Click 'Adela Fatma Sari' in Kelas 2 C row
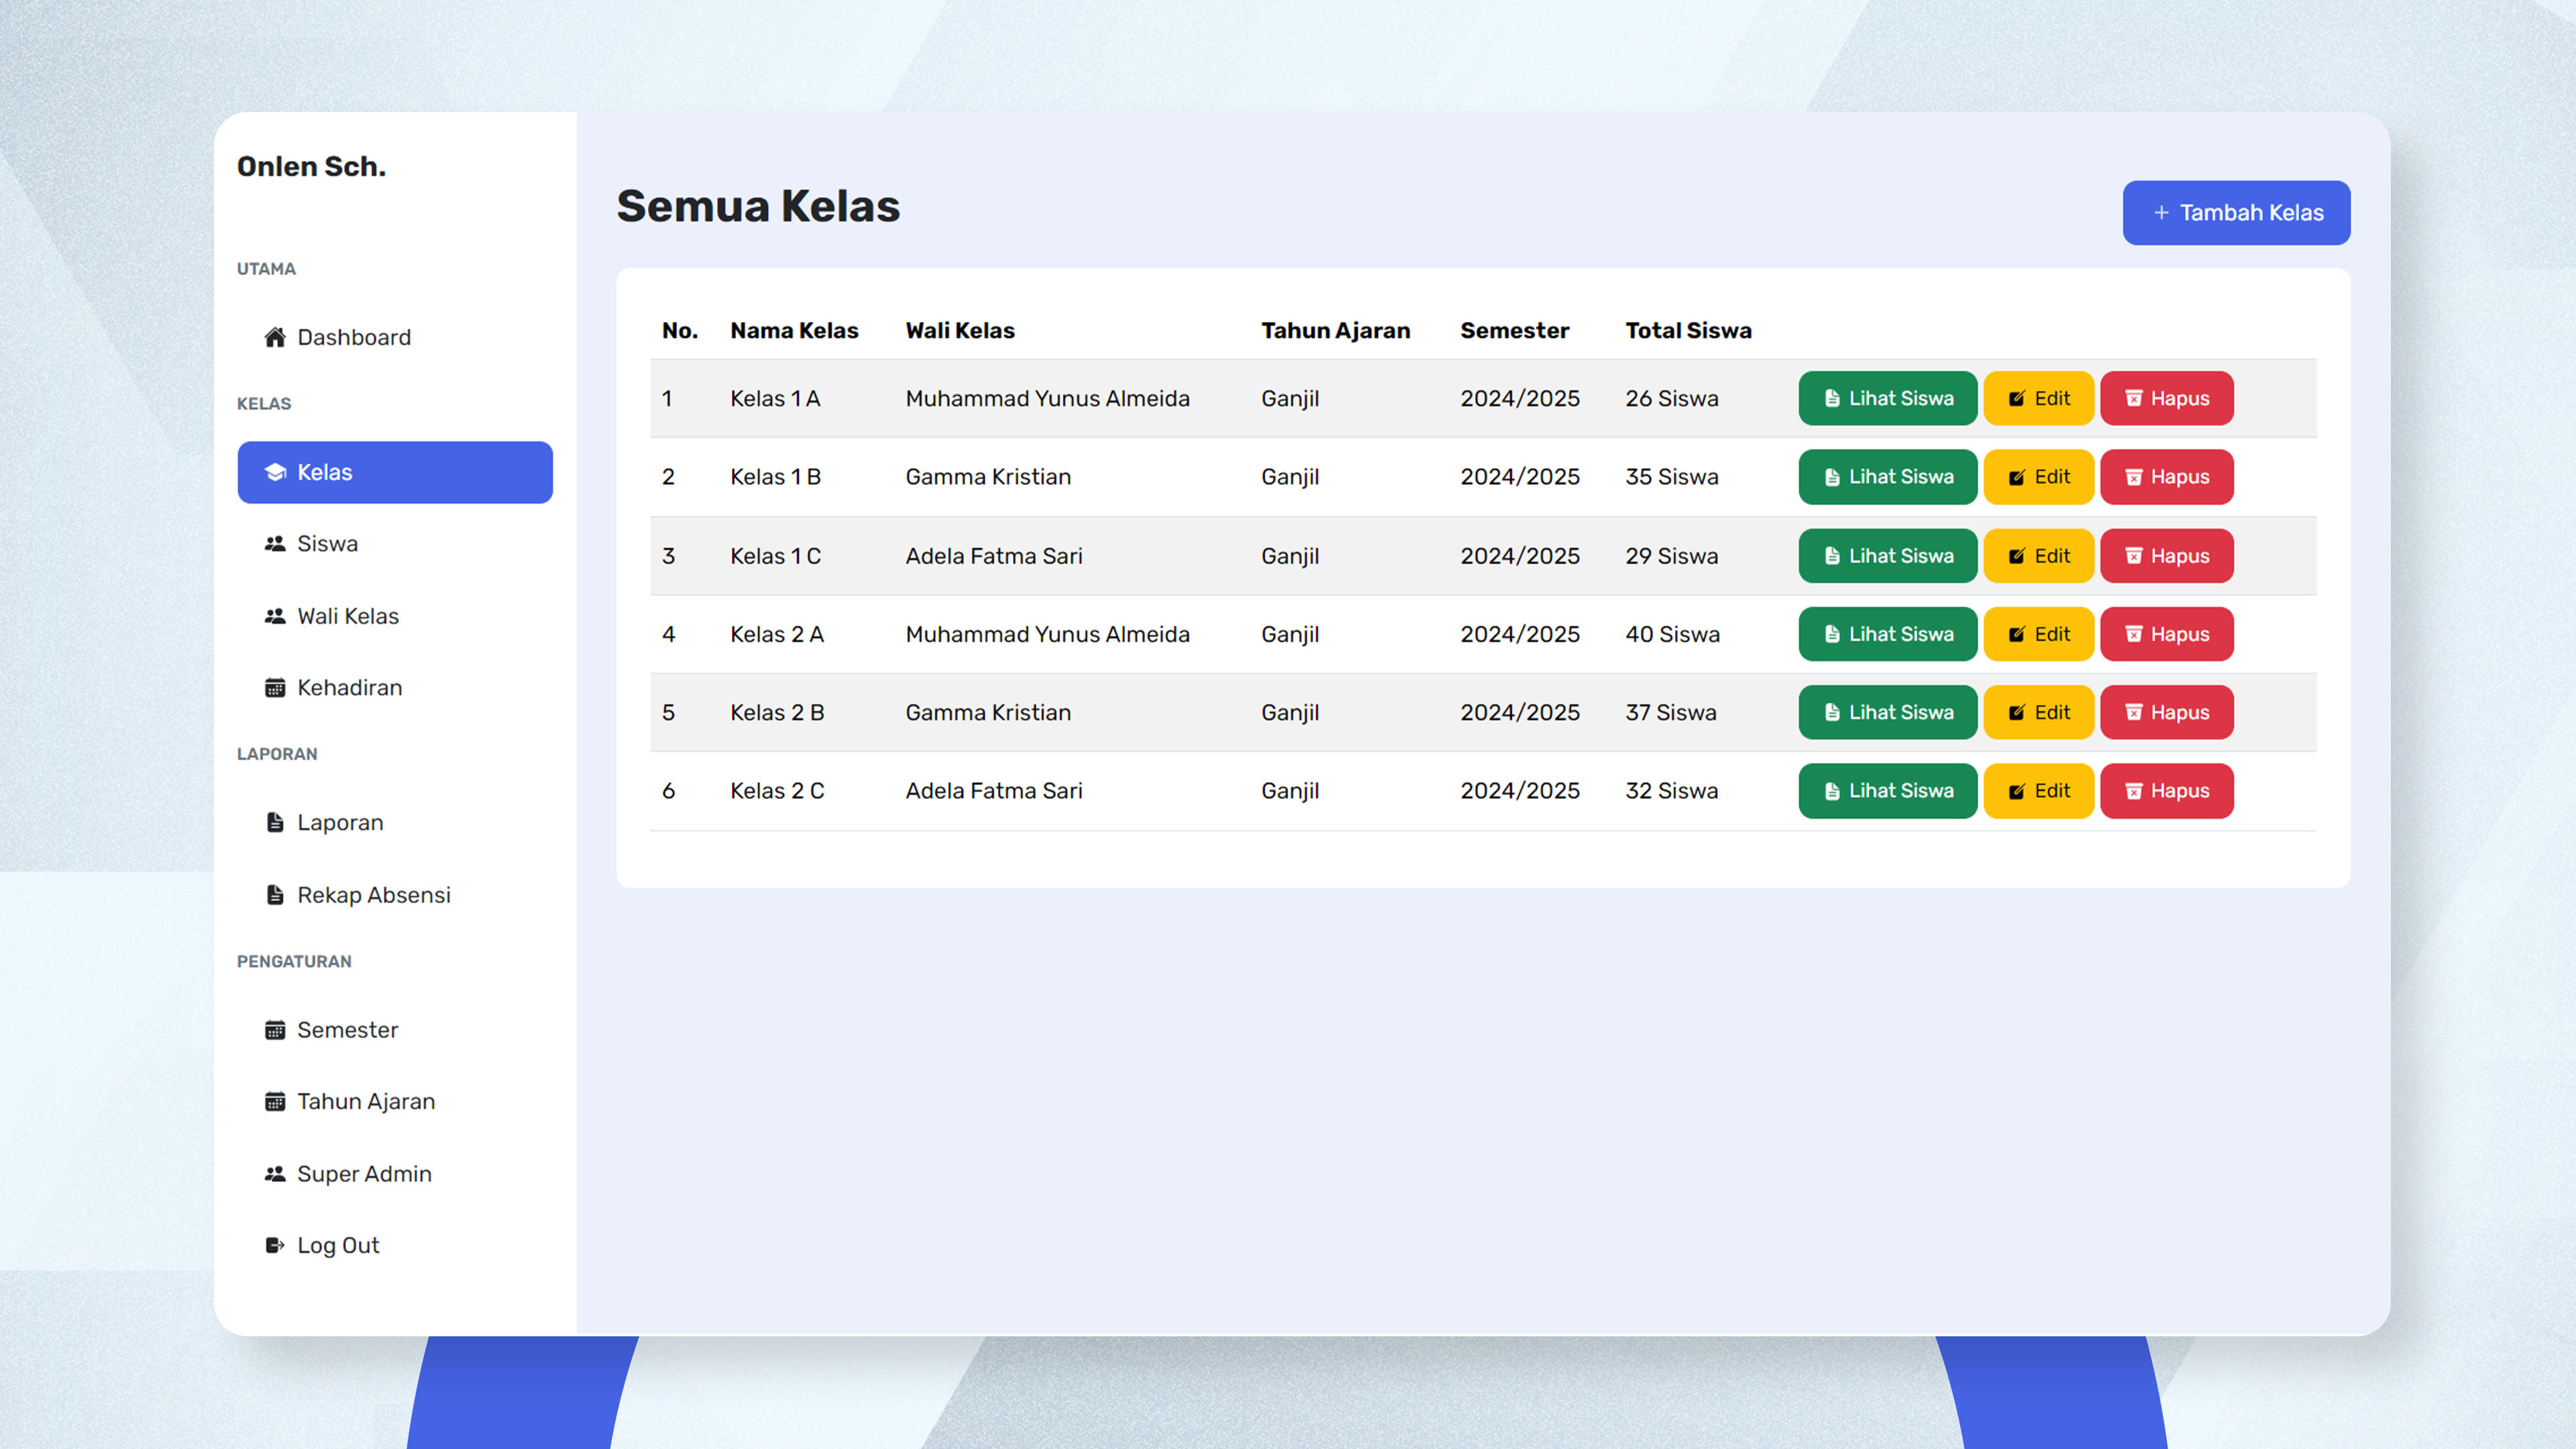The image size is (2576, 1449). (994, 791)
